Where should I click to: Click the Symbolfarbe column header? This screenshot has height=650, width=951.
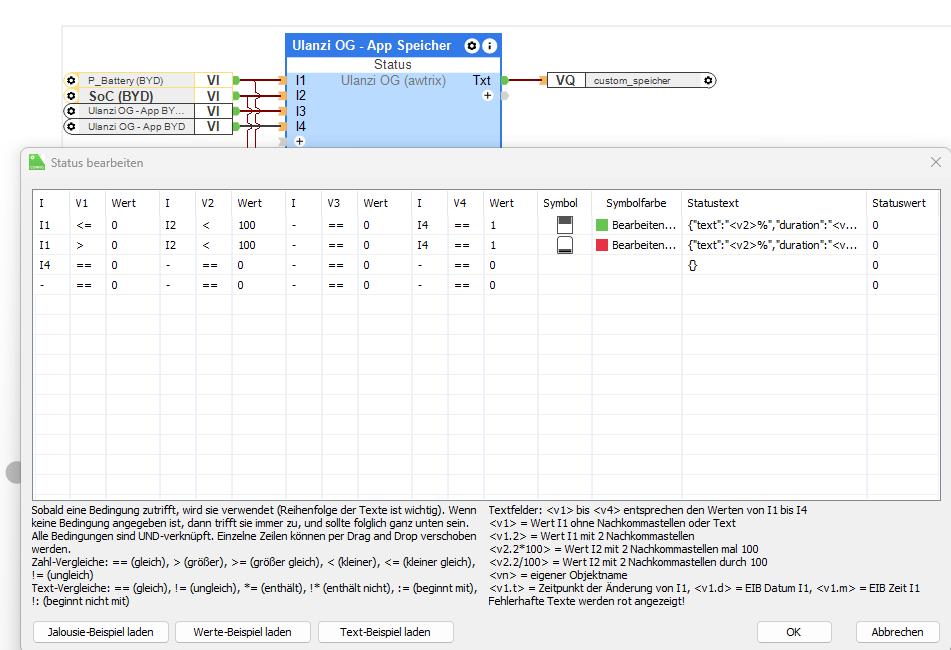click(x=636, y=203)
